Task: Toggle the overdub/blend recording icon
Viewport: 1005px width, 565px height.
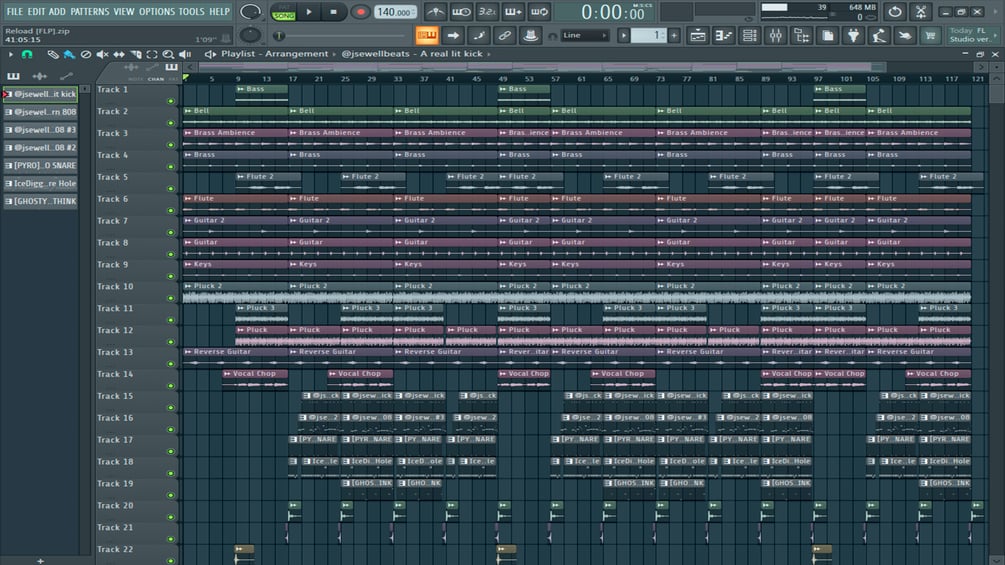Action: (513, 12)
